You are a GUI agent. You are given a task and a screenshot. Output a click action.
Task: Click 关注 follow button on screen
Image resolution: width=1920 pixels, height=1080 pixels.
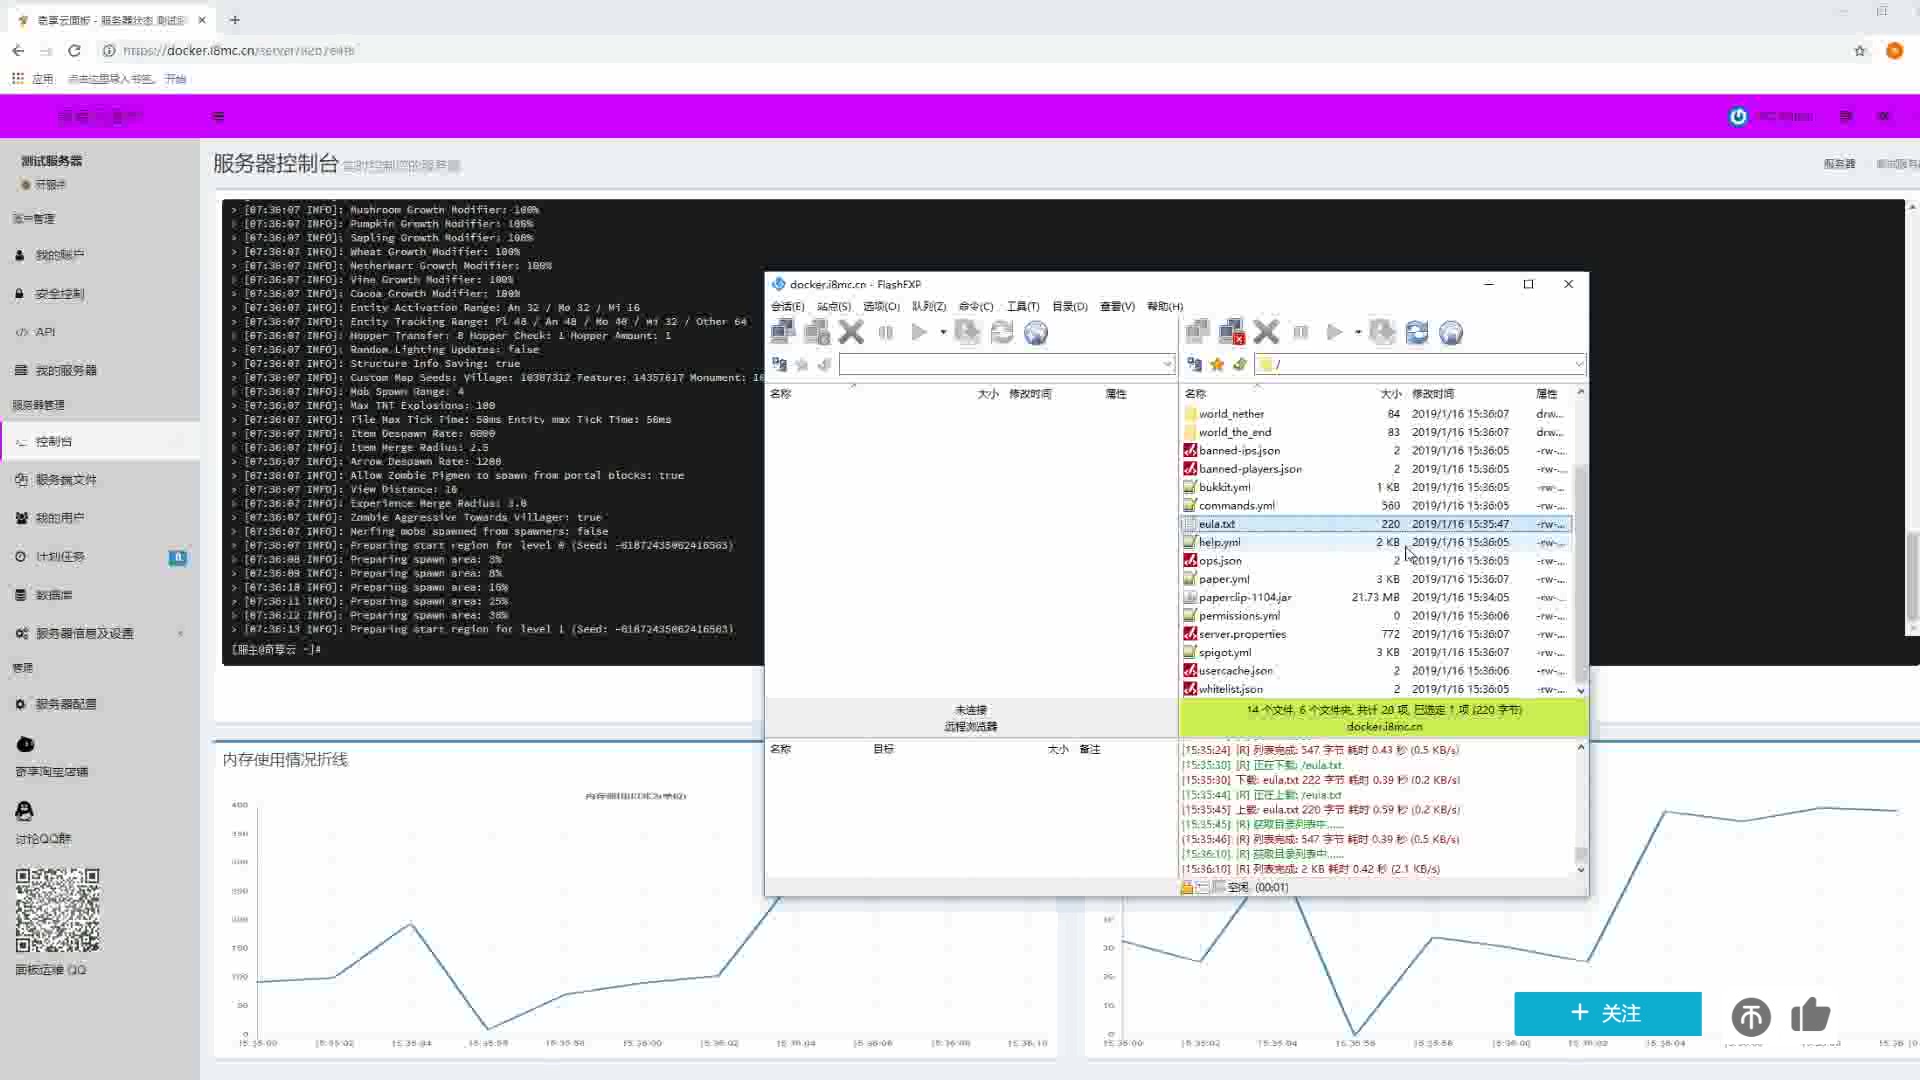point(1609,1011)
